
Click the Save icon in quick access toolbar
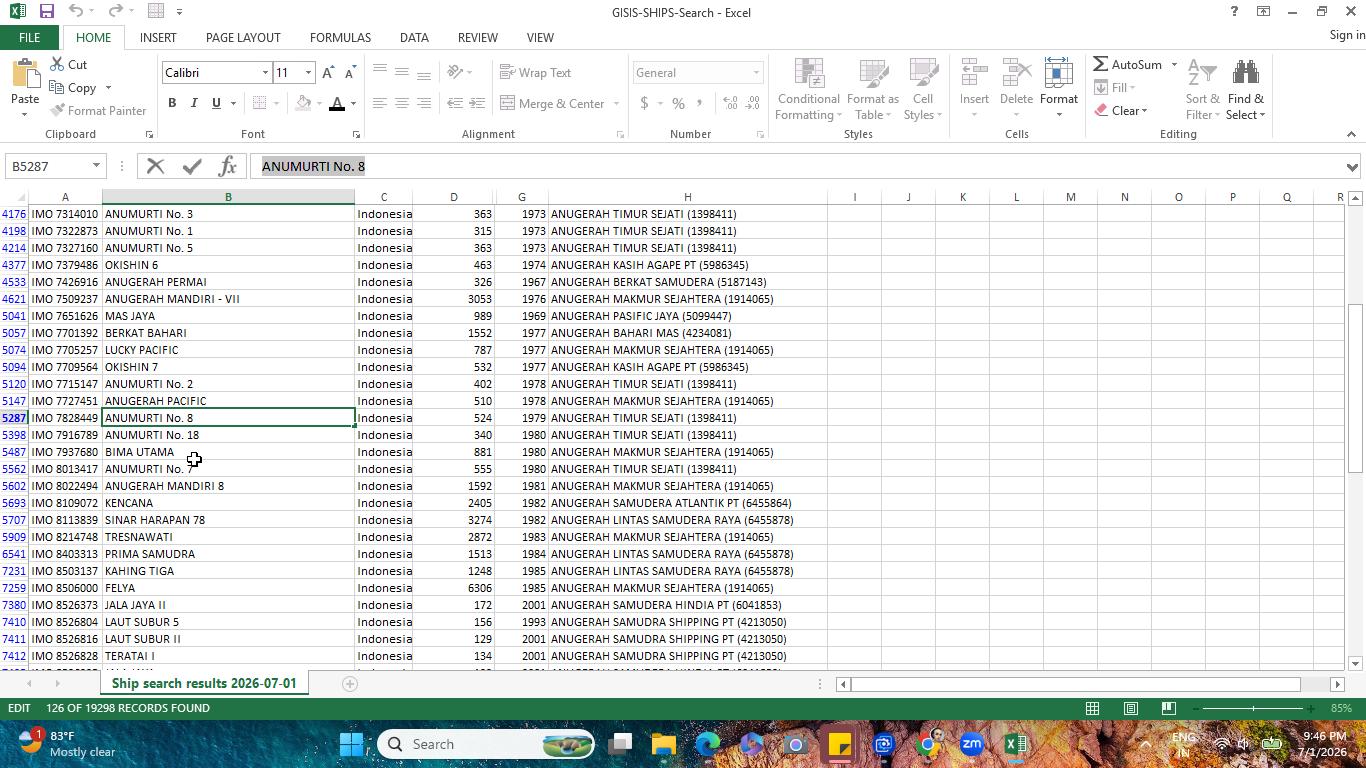pos(46,11)
